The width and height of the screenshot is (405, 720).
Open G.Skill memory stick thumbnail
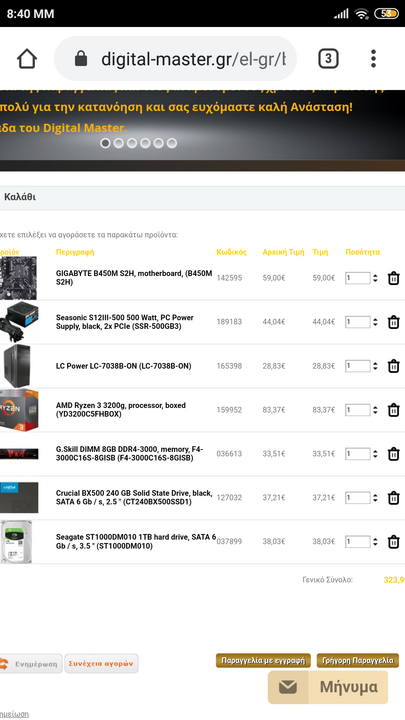click(18, 454)
